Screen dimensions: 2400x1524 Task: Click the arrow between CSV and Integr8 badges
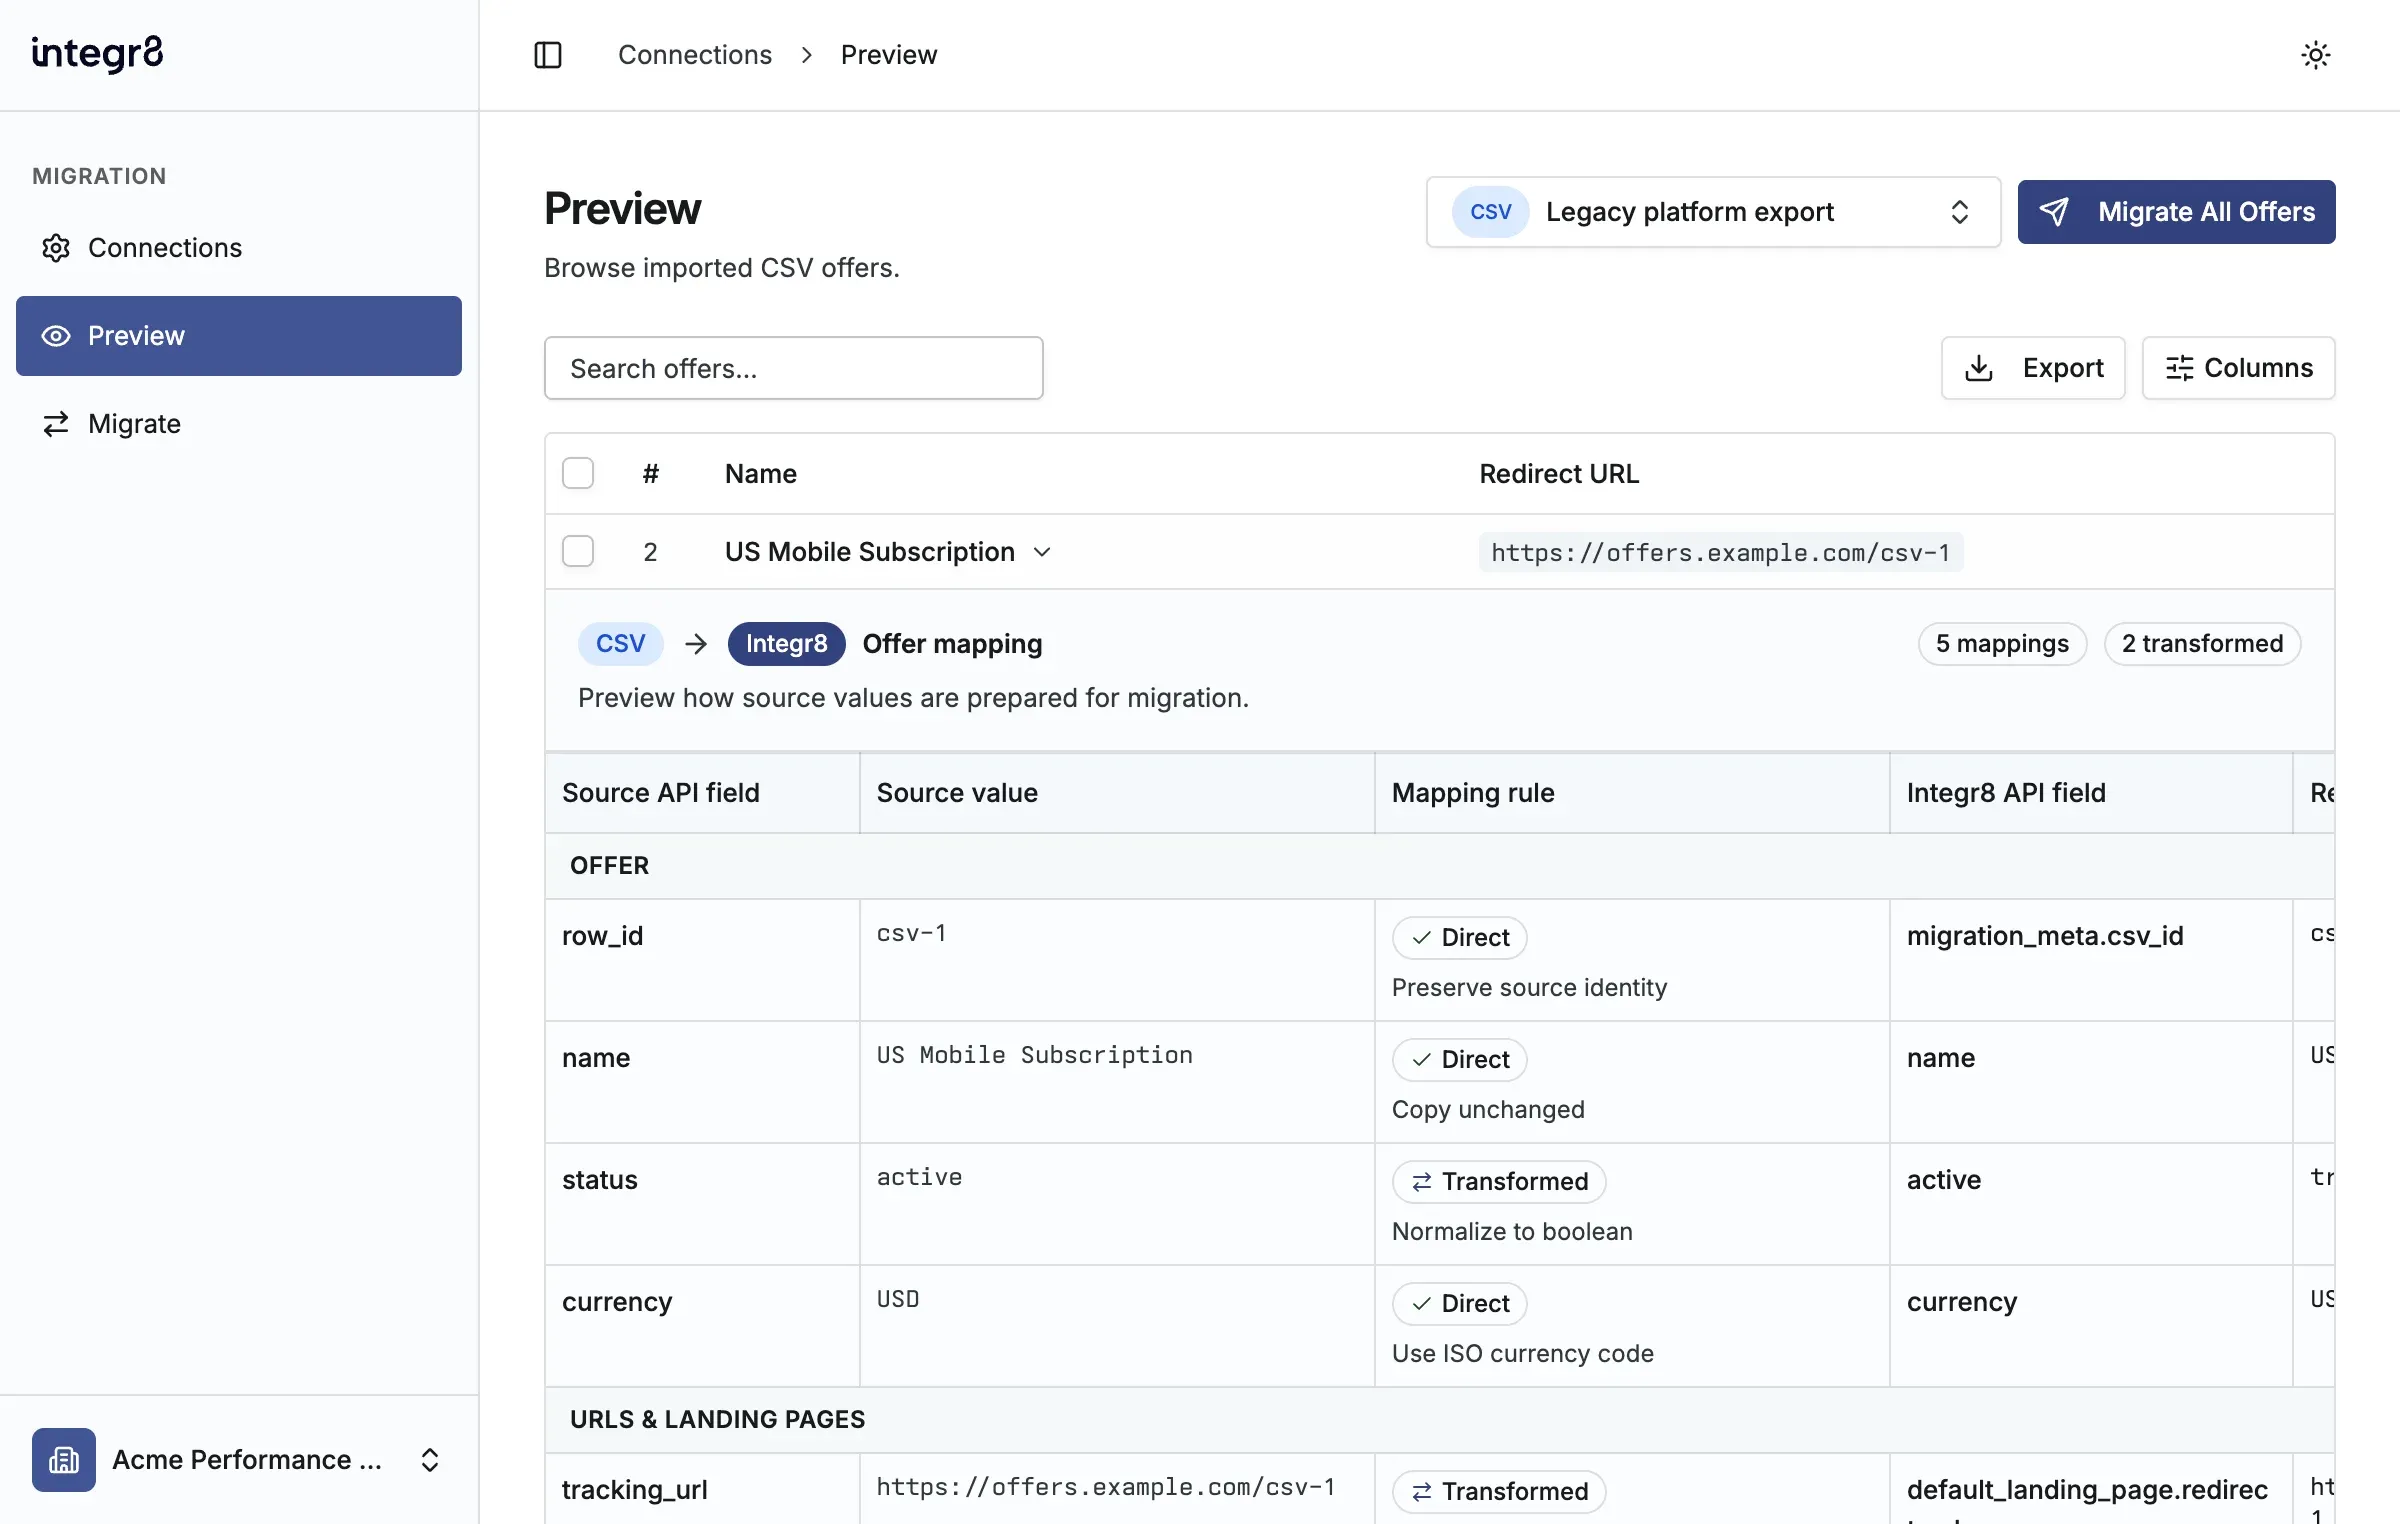point(696,644)
